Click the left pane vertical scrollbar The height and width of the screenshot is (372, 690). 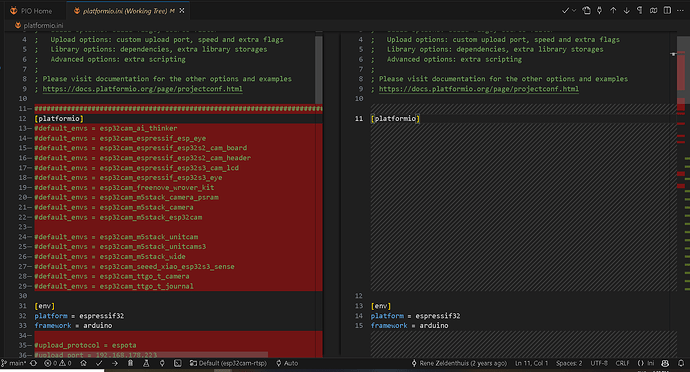point(319,70)
